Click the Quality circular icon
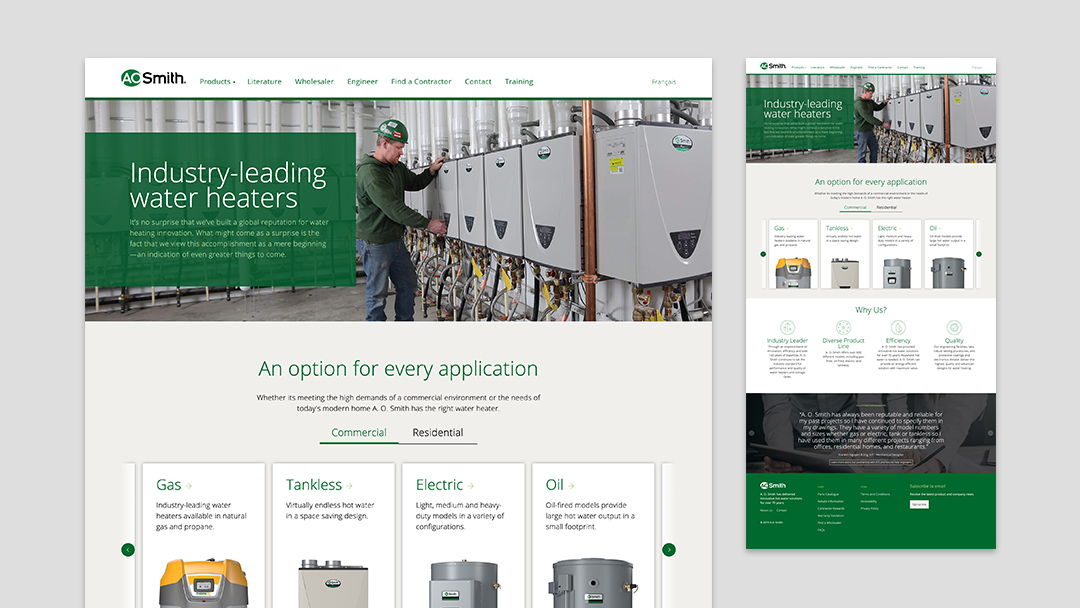 (954, 327)
